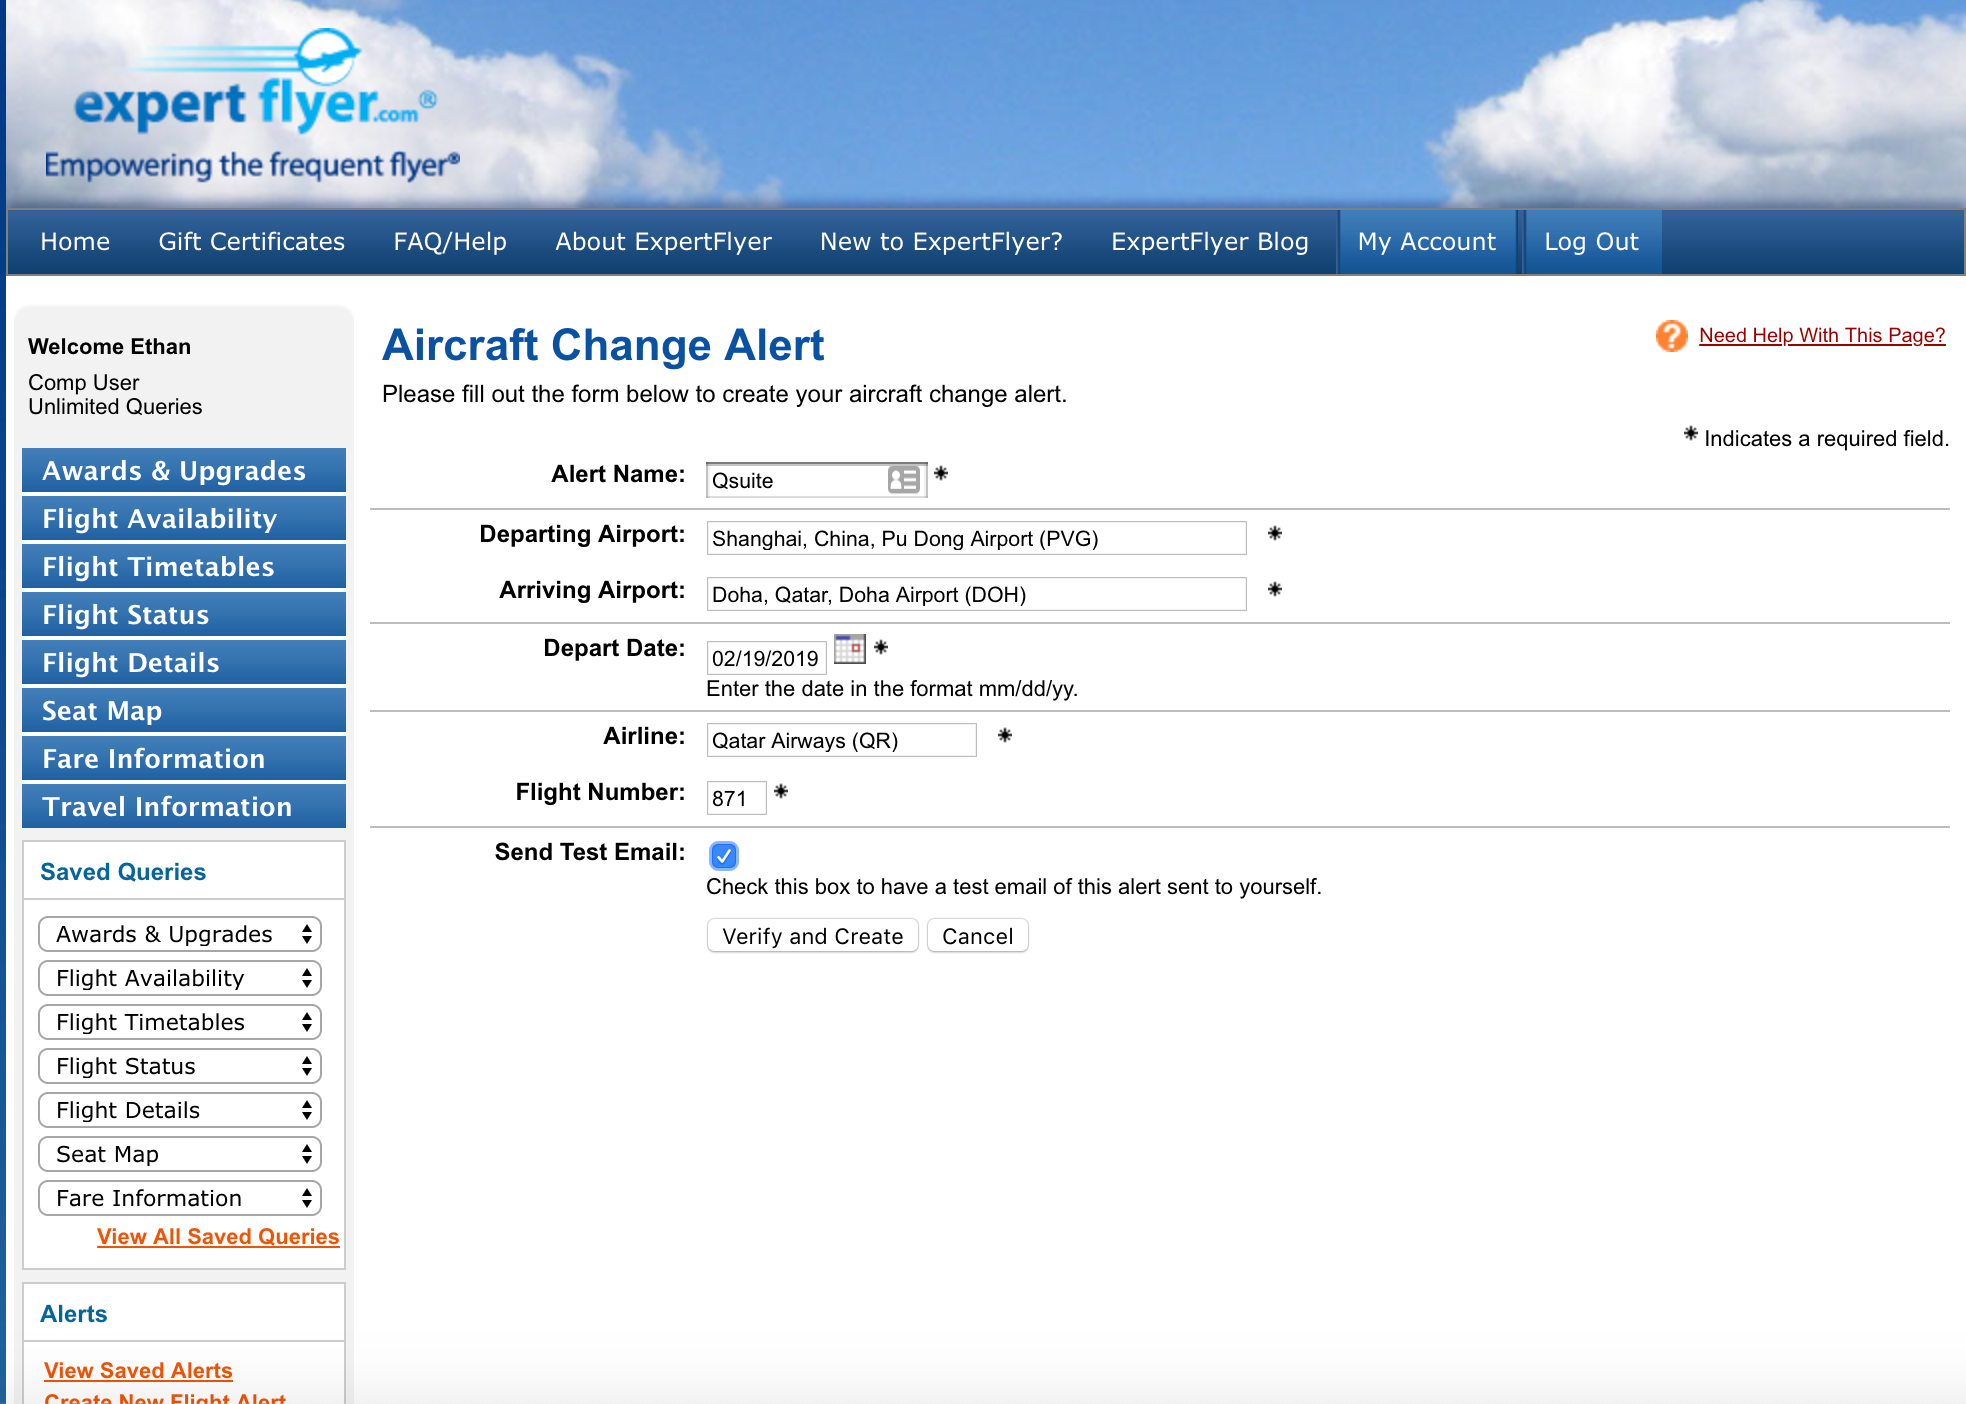Viewport: 1966px width, 1404px height.
Task: Open About ExpertFlyer page
Action: point(663,242)
